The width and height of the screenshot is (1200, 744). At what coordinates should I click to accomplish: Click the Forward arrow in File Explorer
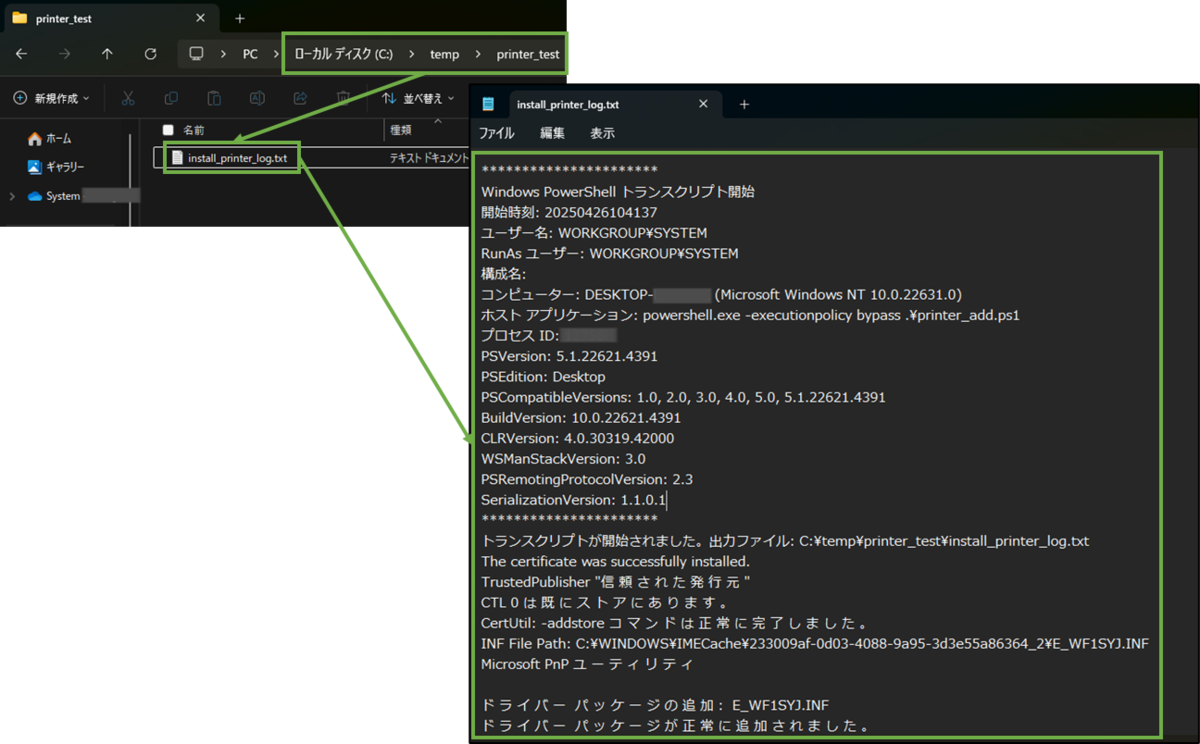click(x=64, y=54)
